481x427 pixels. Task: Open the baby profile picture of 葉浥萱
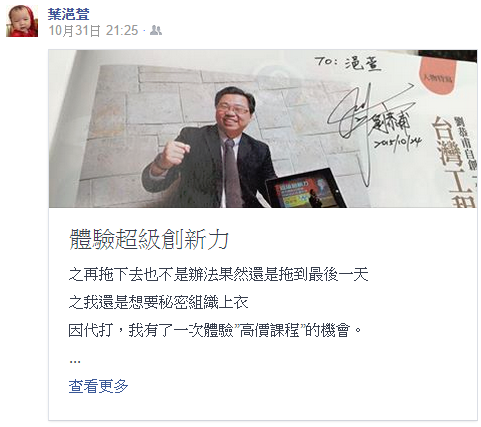point(22,21)
